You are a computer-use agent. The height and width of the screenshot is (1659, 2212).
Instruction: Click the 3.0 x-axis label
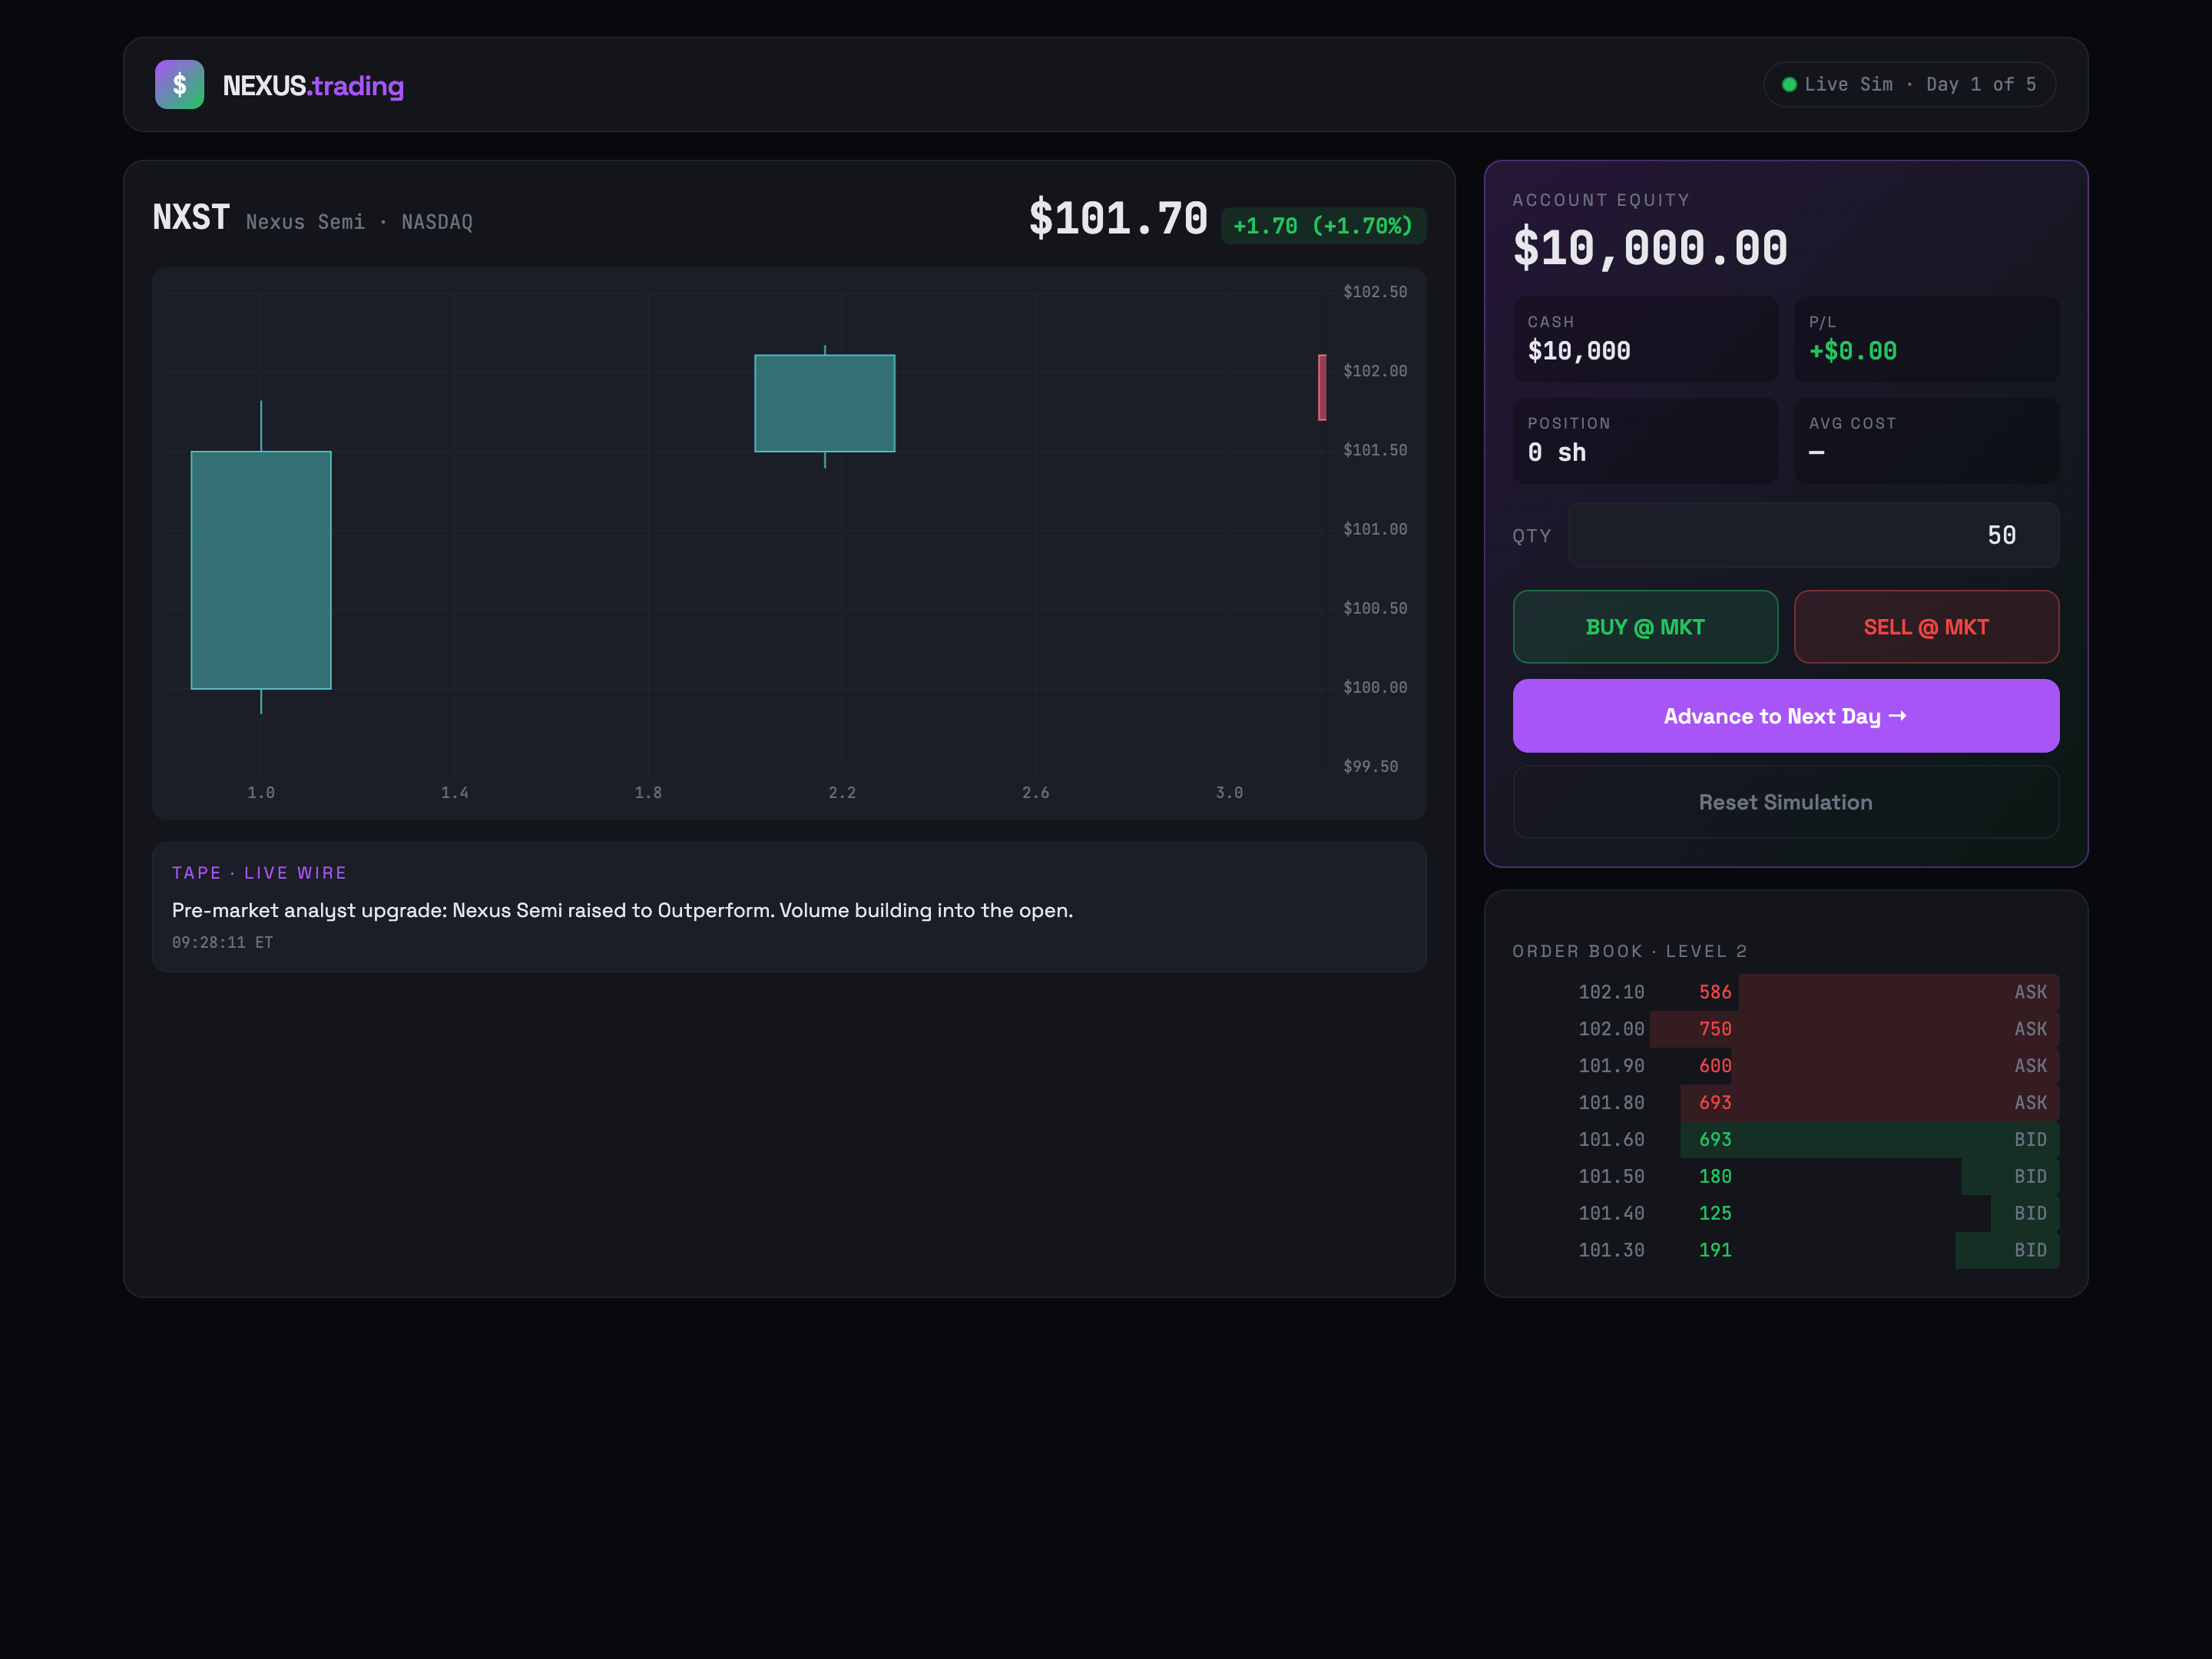[x=1229, y=792]
